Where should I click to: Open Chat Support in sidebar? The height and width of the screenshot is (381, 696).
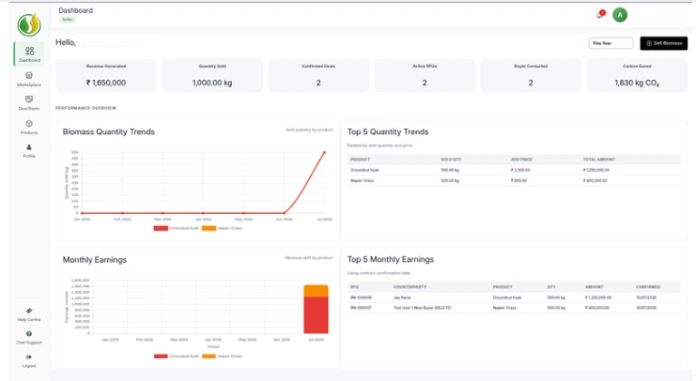tap(29, 337)
